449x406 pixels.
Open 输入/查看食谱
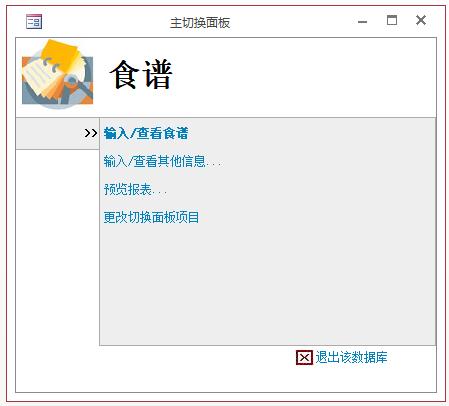point(146,133)
